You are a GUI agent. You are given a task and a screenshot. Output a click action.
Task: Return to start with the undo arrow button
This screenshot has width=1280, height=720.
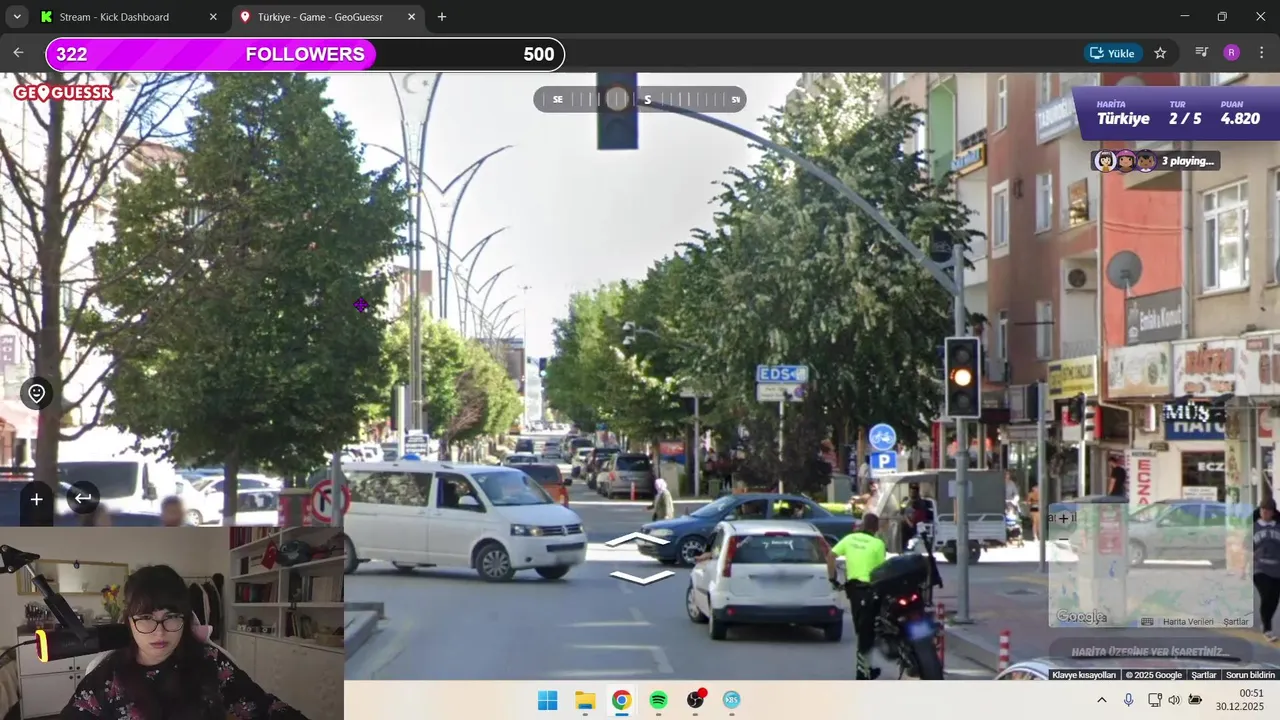tap(83, 497)
